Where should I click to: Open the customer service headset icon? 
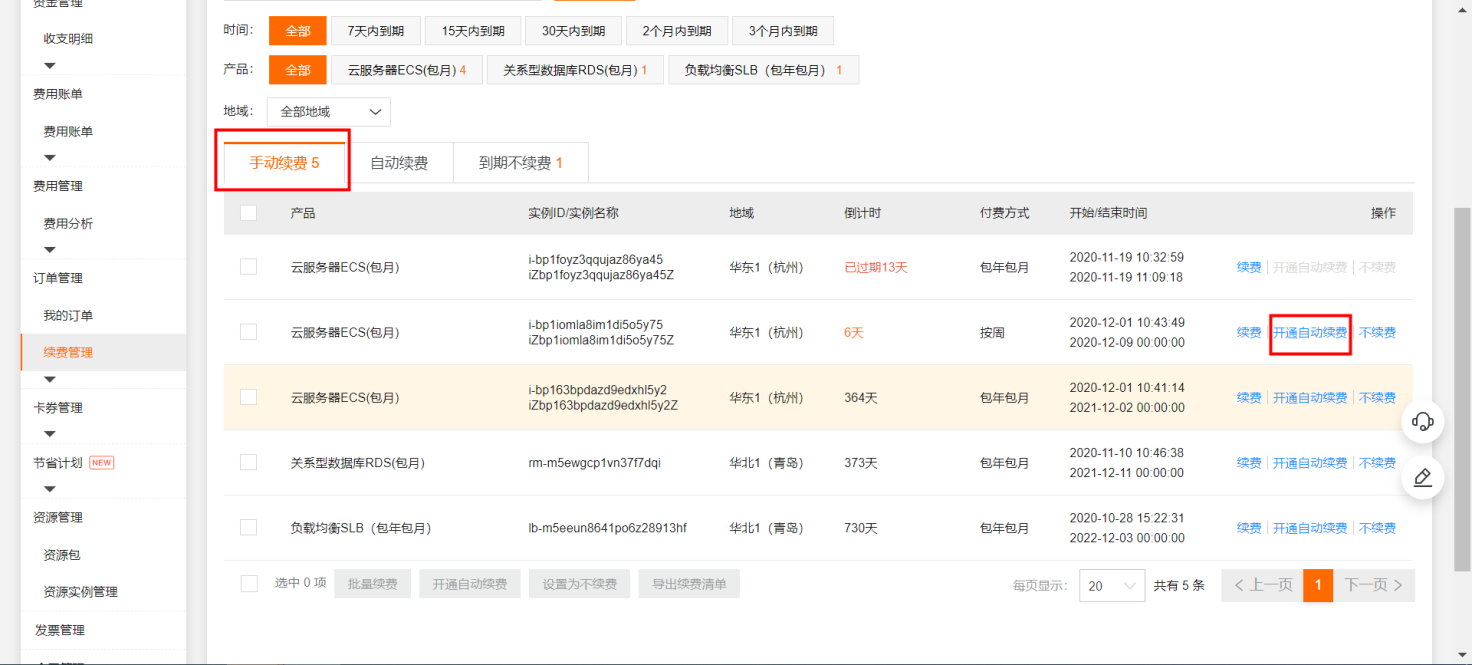[x=1422, y=421]
